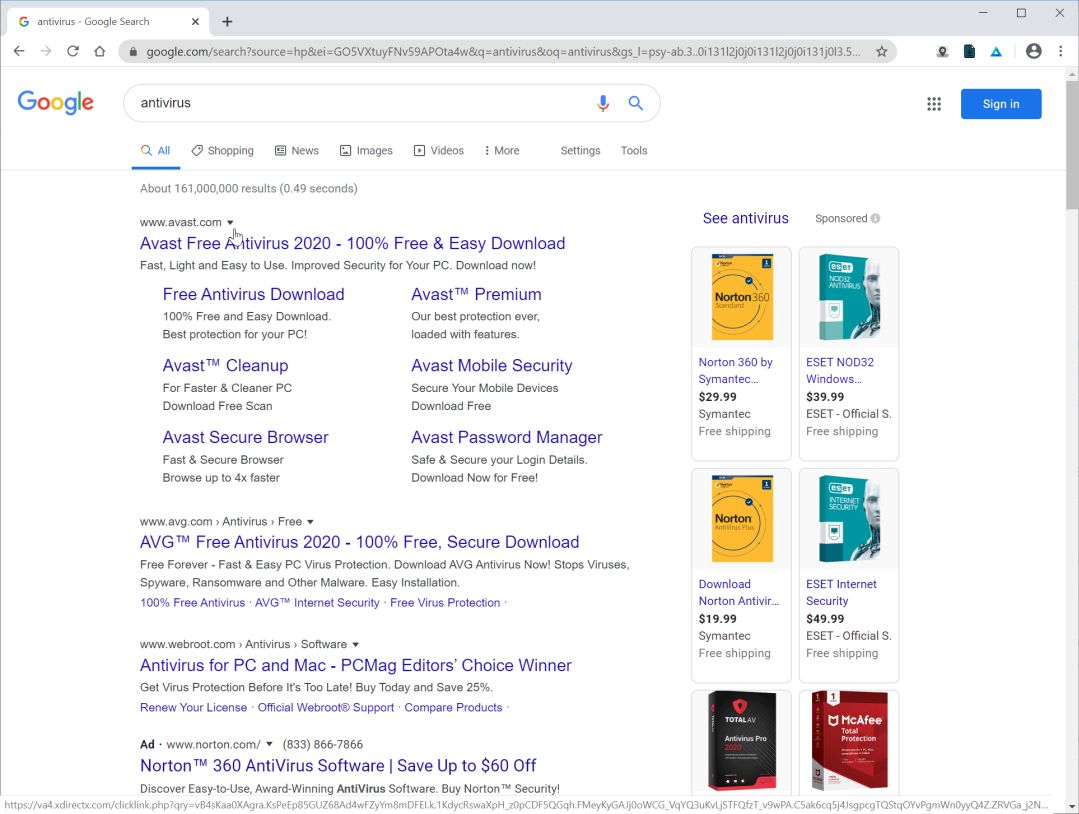The image size is (1079, 814).
Task: Click the 100% Free Antivirus sublink
Action: pos(192,603)
